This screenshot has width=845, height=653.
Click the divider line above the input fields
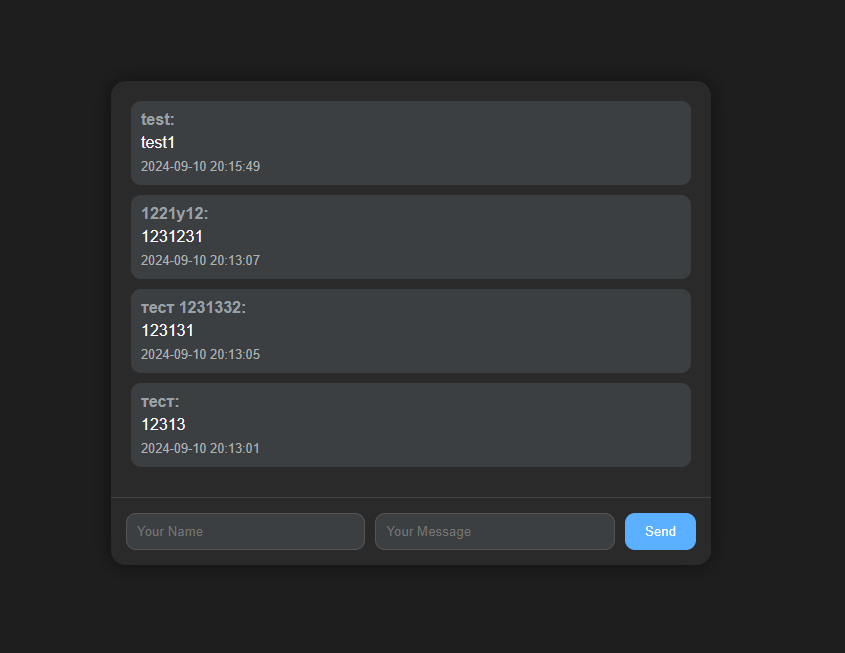point(411,497)
